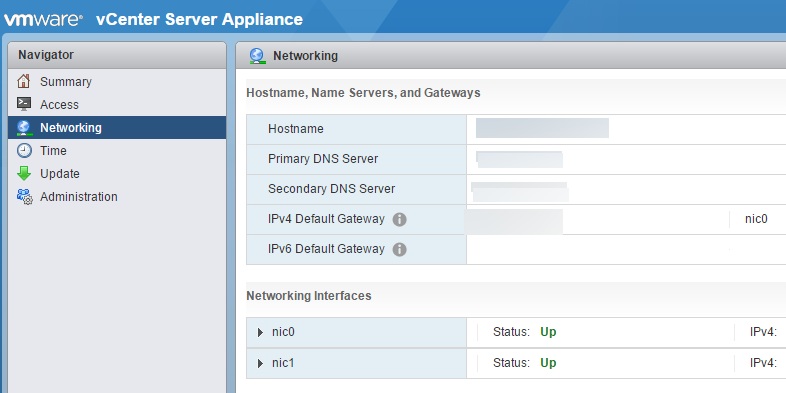The image size is (786, 393).
Task: Click the blurred Hostname value
Action: (542, 128)
